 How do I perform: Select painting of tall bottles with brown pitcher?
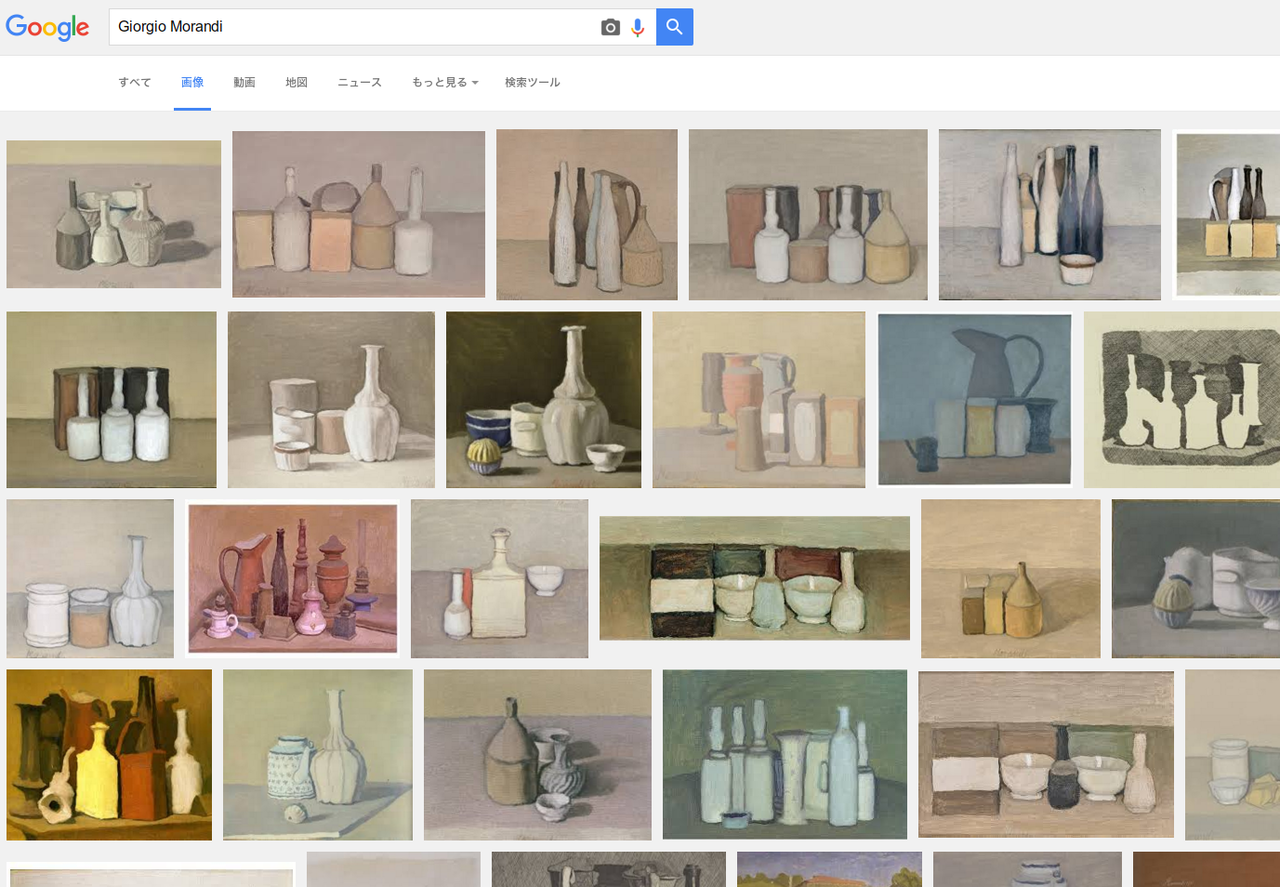coord(587,214)
